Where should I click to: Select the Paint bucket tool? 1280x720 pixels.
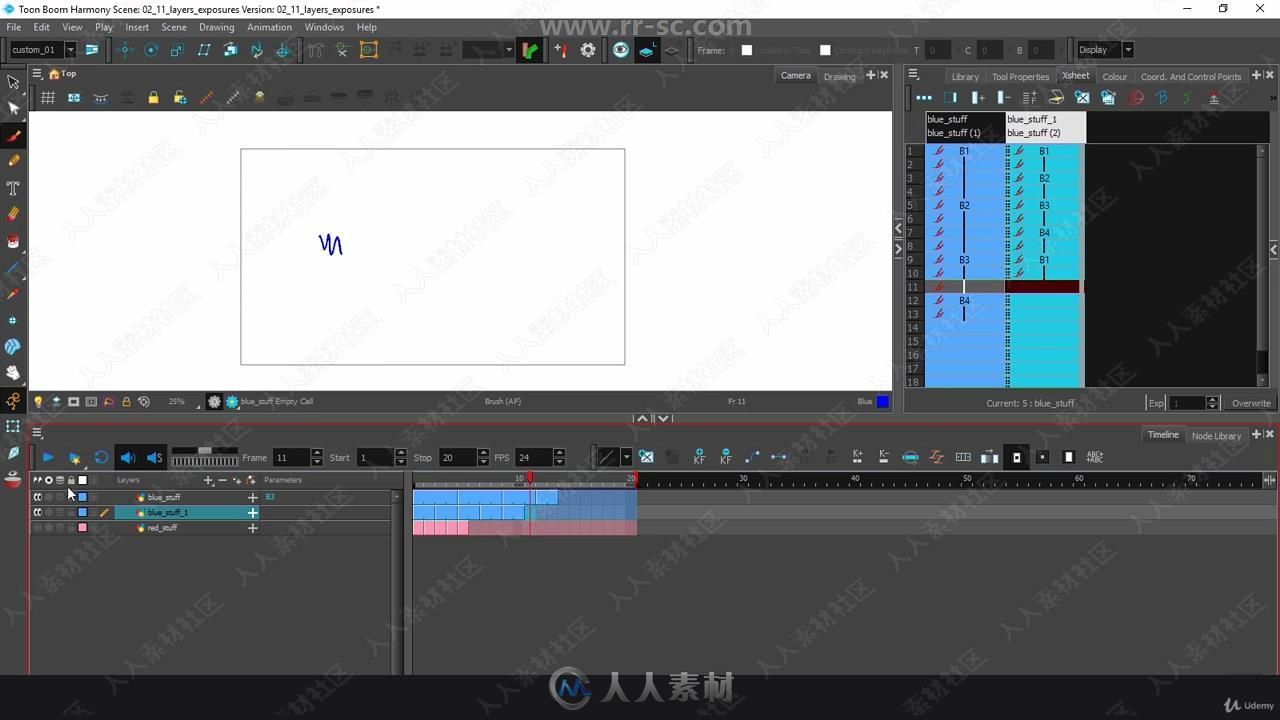pos(13,241)
